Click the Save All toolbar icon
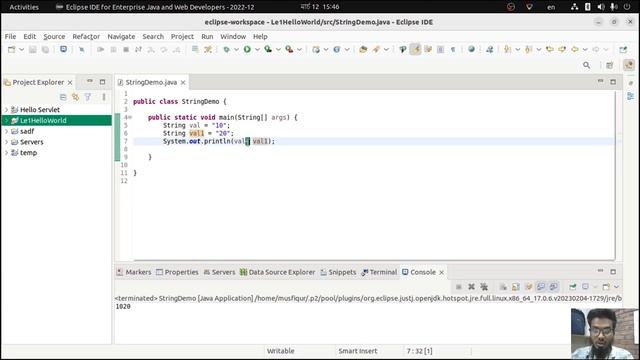Viewport: 640px width, 360px height. pyautogui.click(x=45, y=49)
